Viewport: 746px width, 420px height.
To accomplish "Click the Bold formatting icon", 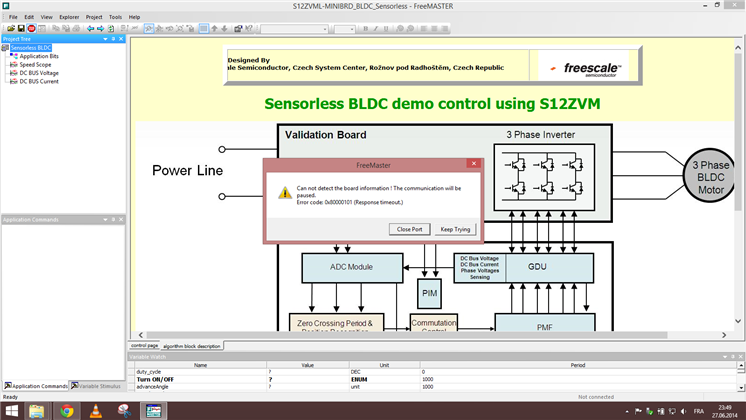I will tap(365, 29).
